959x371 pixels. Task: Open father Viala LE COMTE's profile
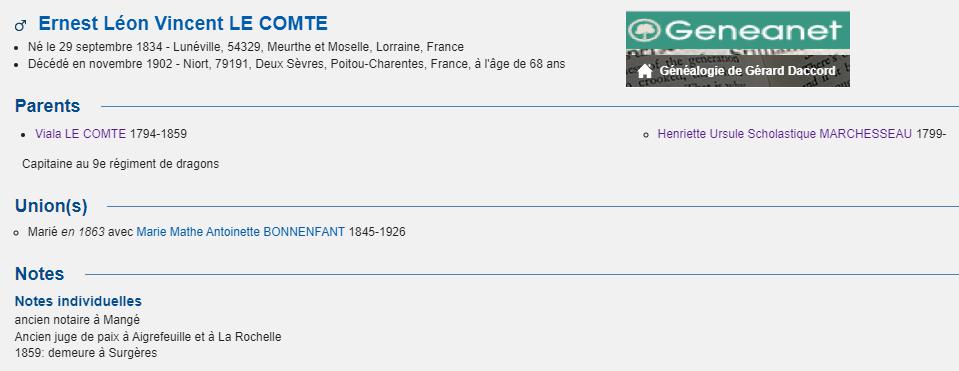(x=80, y=133)
